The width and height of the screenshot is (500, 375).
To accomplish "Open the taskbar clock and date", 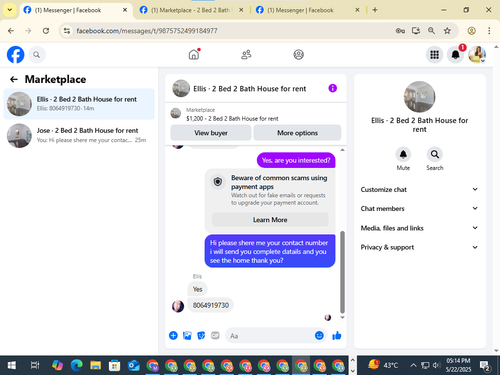I will 458,365.
